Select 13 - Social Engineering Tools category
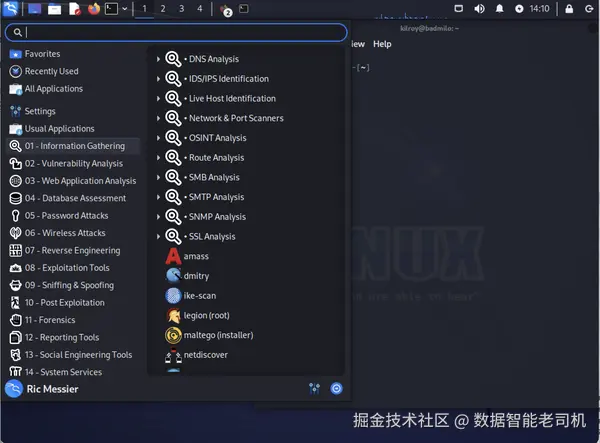 pos(73,355)
